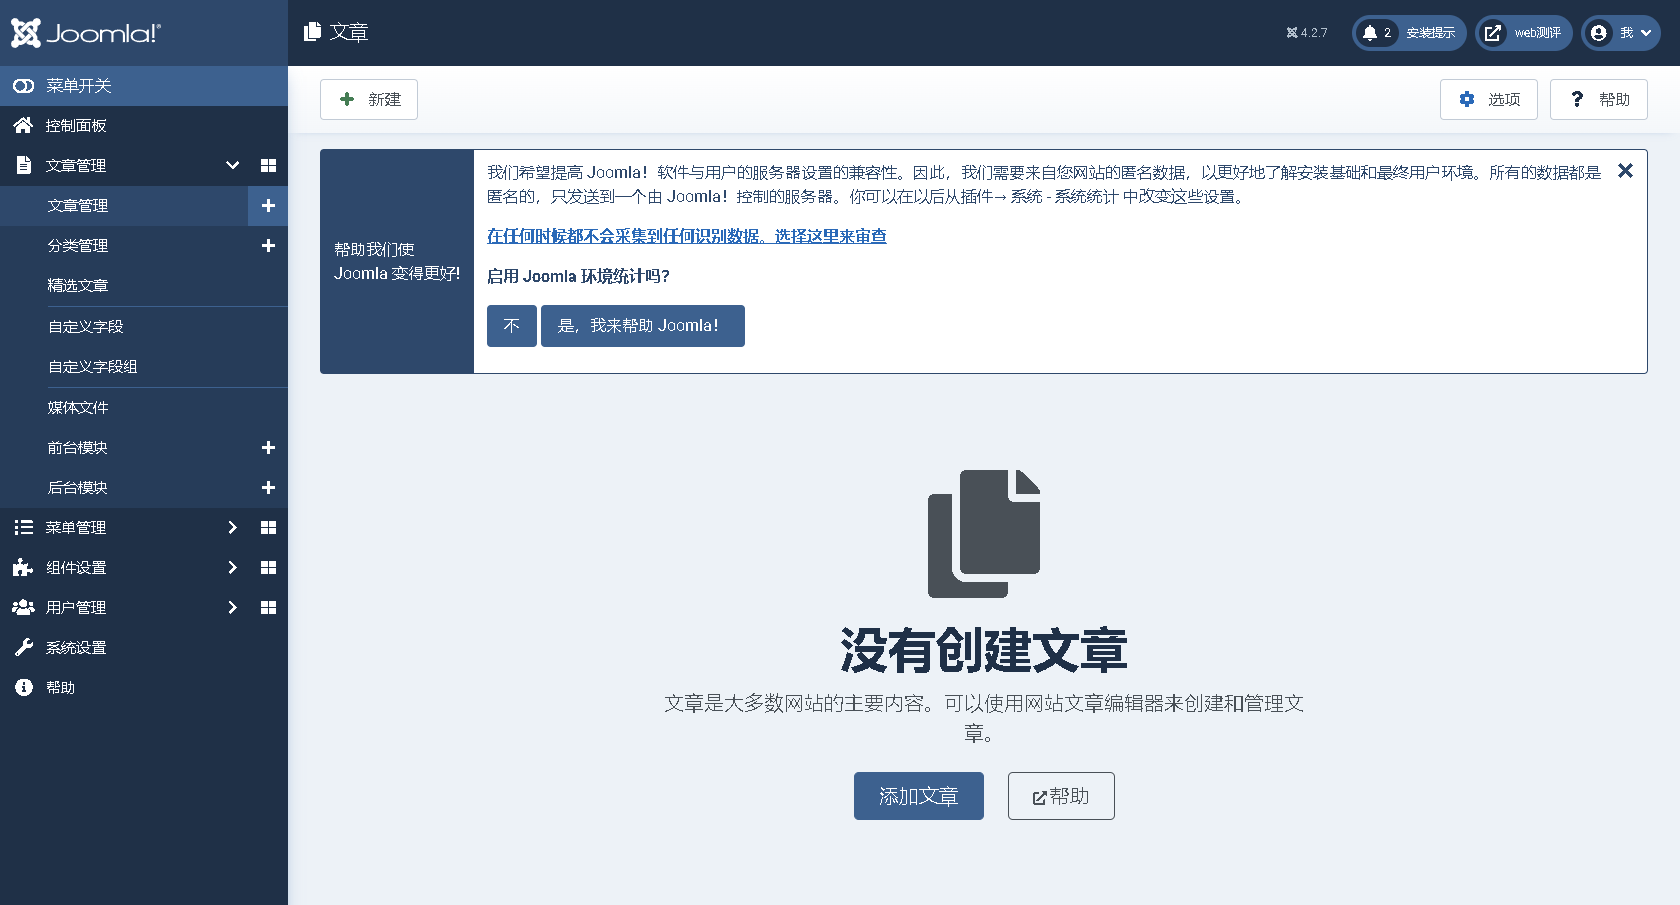Click the plus icon beside 后台模块

click(x=268, y=488)
